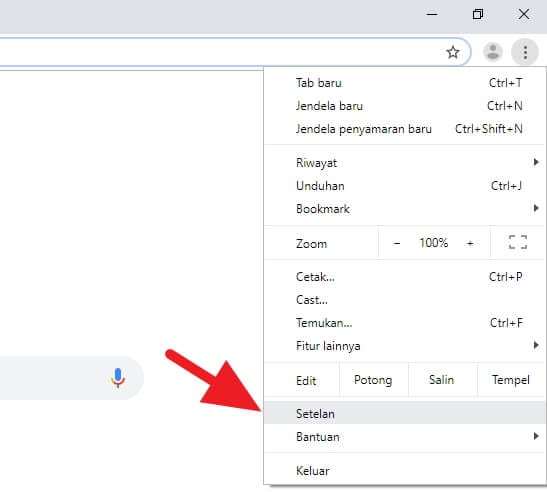Click the Tempel (paste) button
The height and width of the screenshot is (492, 547).
(511, 380)
